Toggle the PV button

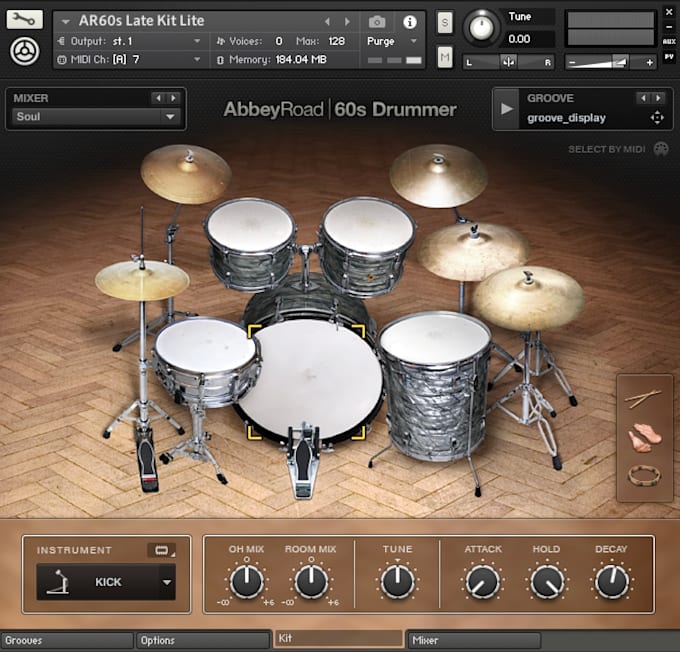(x=669, y=57)
